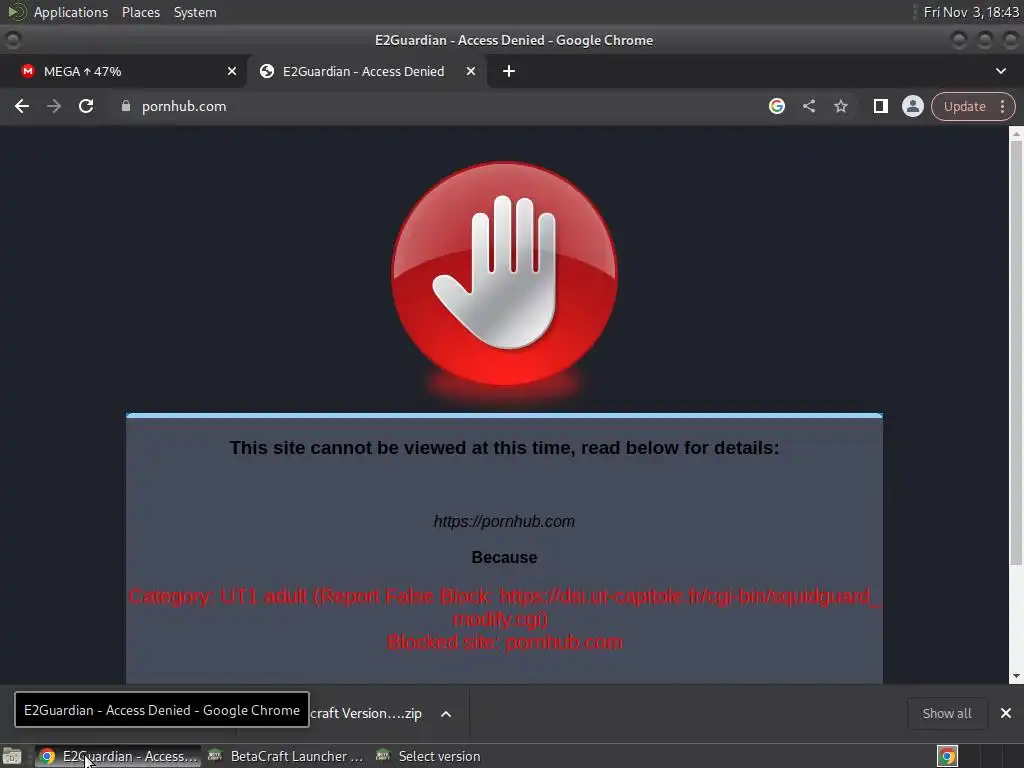Image resolution: width=1024 pixels, height=768 pixels.
Task: Click the scrollbar up arrow
Action: click(1016, 133)
